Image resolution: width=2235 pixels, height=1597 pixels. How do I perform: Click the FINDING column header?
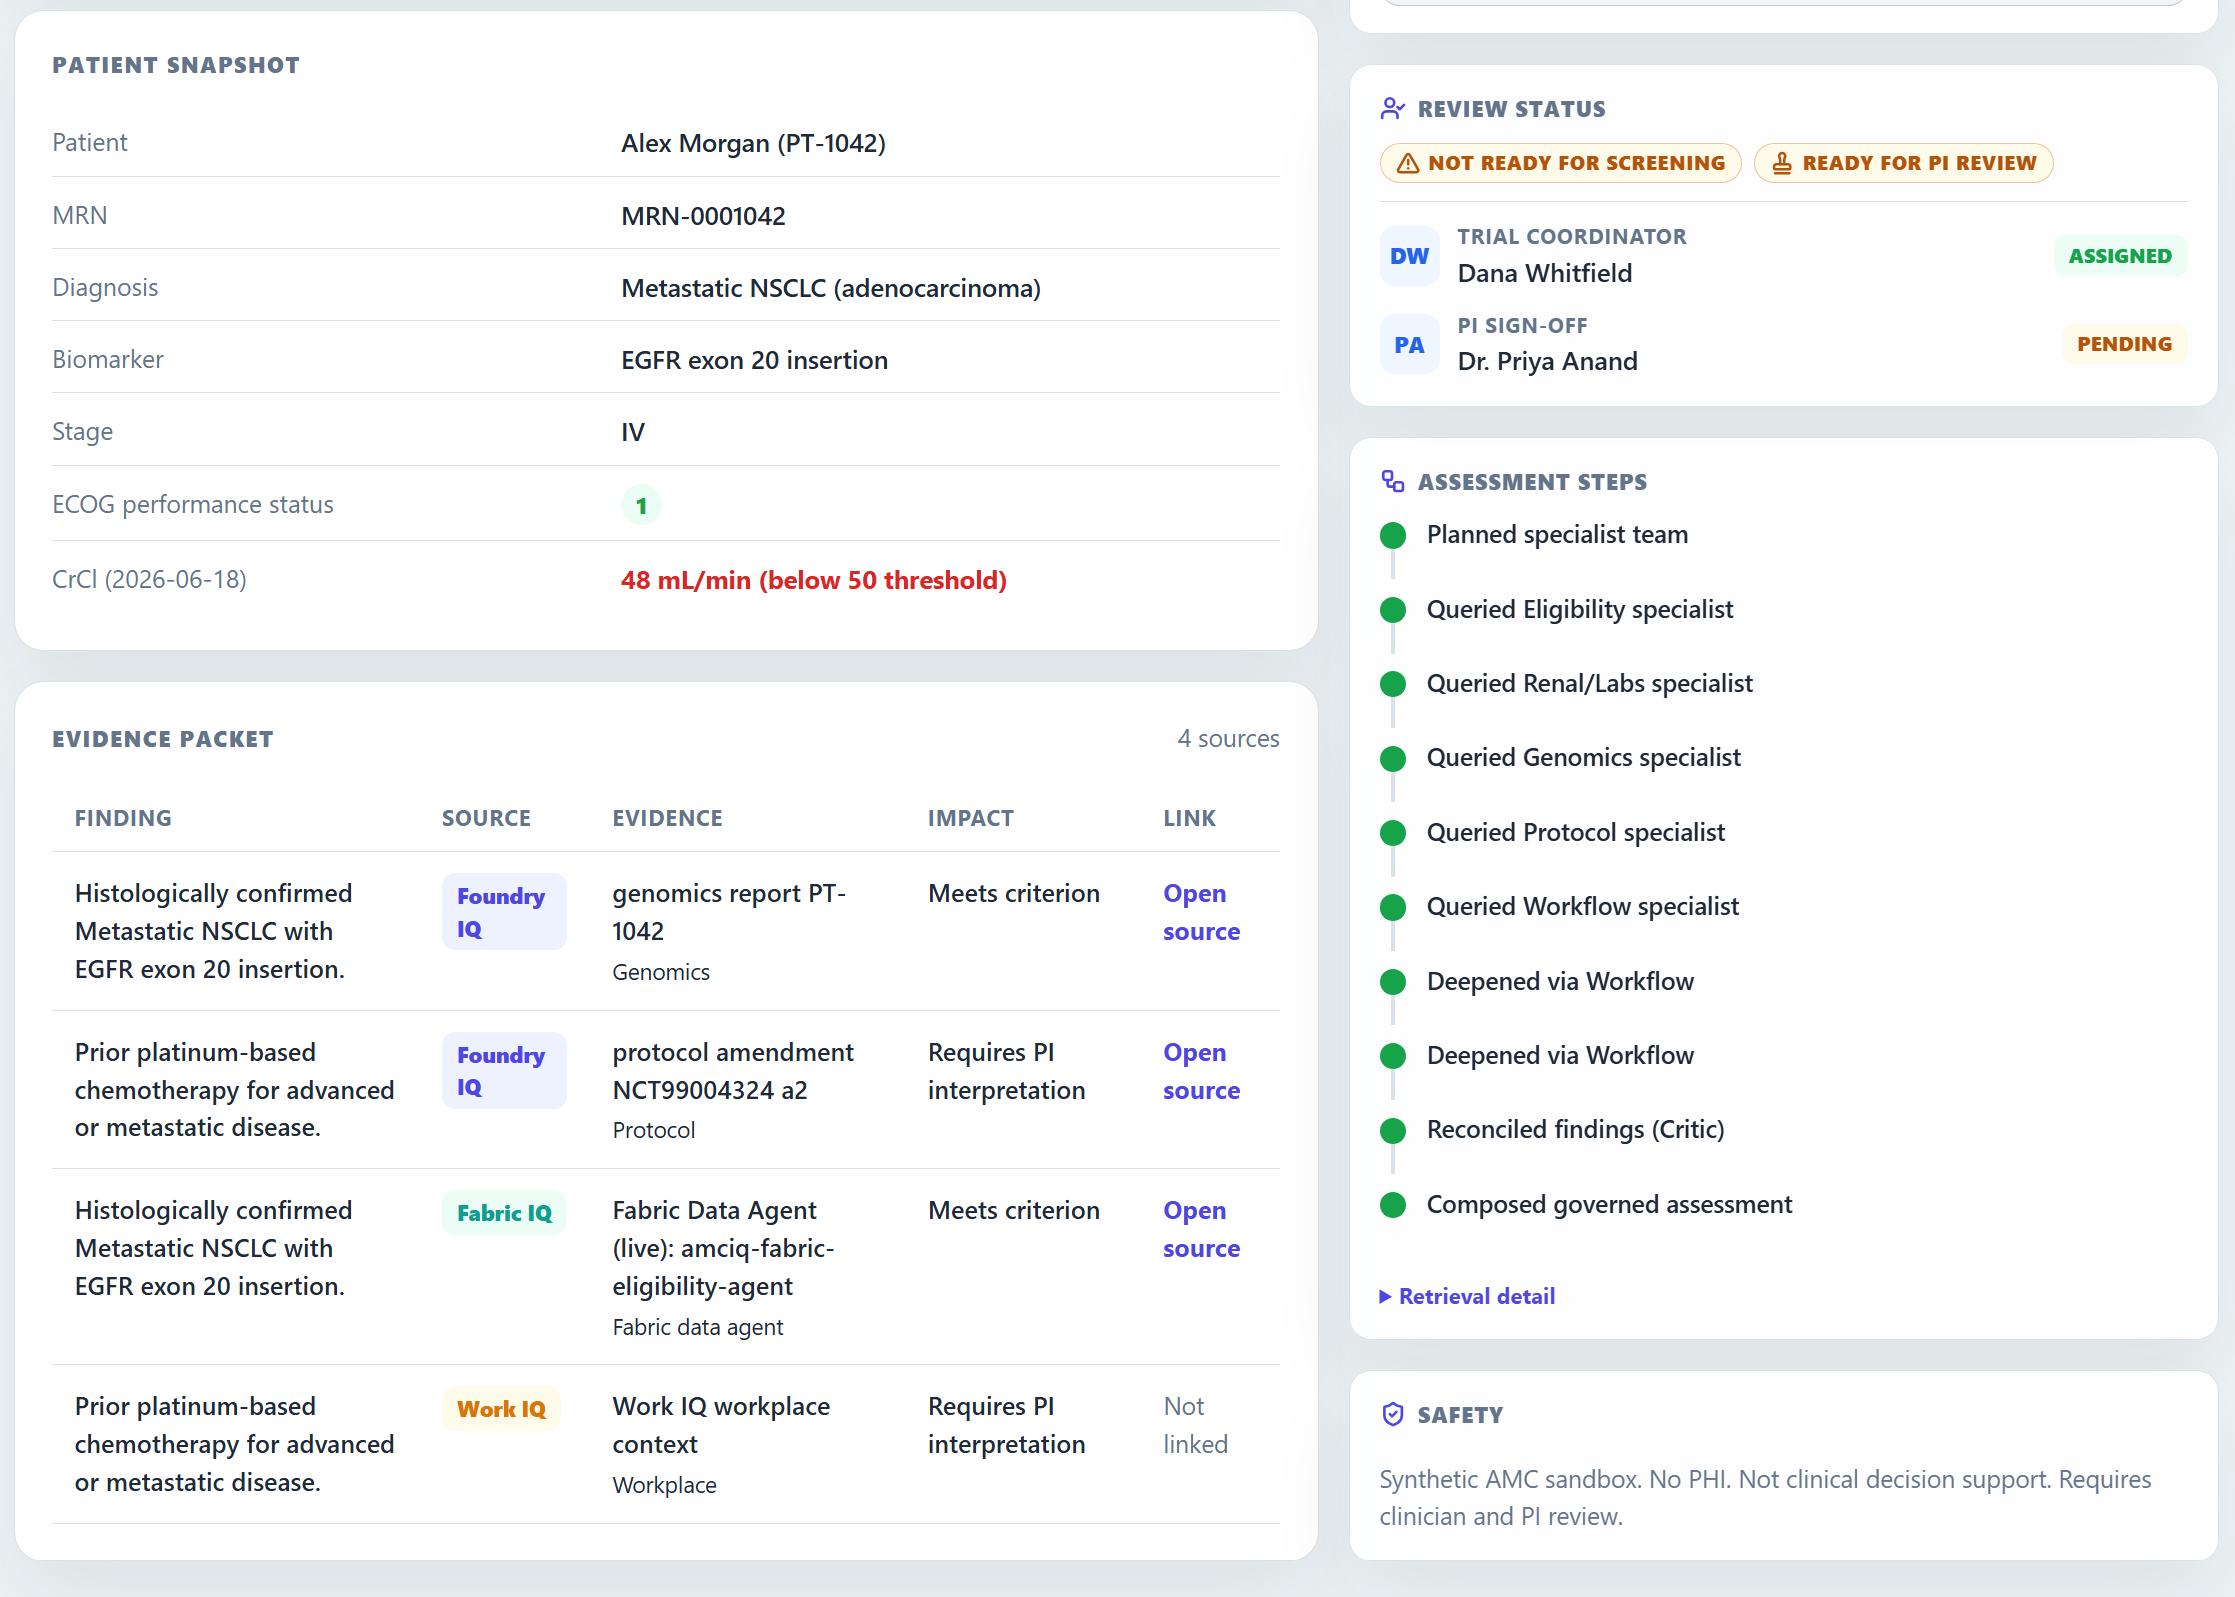click(123, 818)
